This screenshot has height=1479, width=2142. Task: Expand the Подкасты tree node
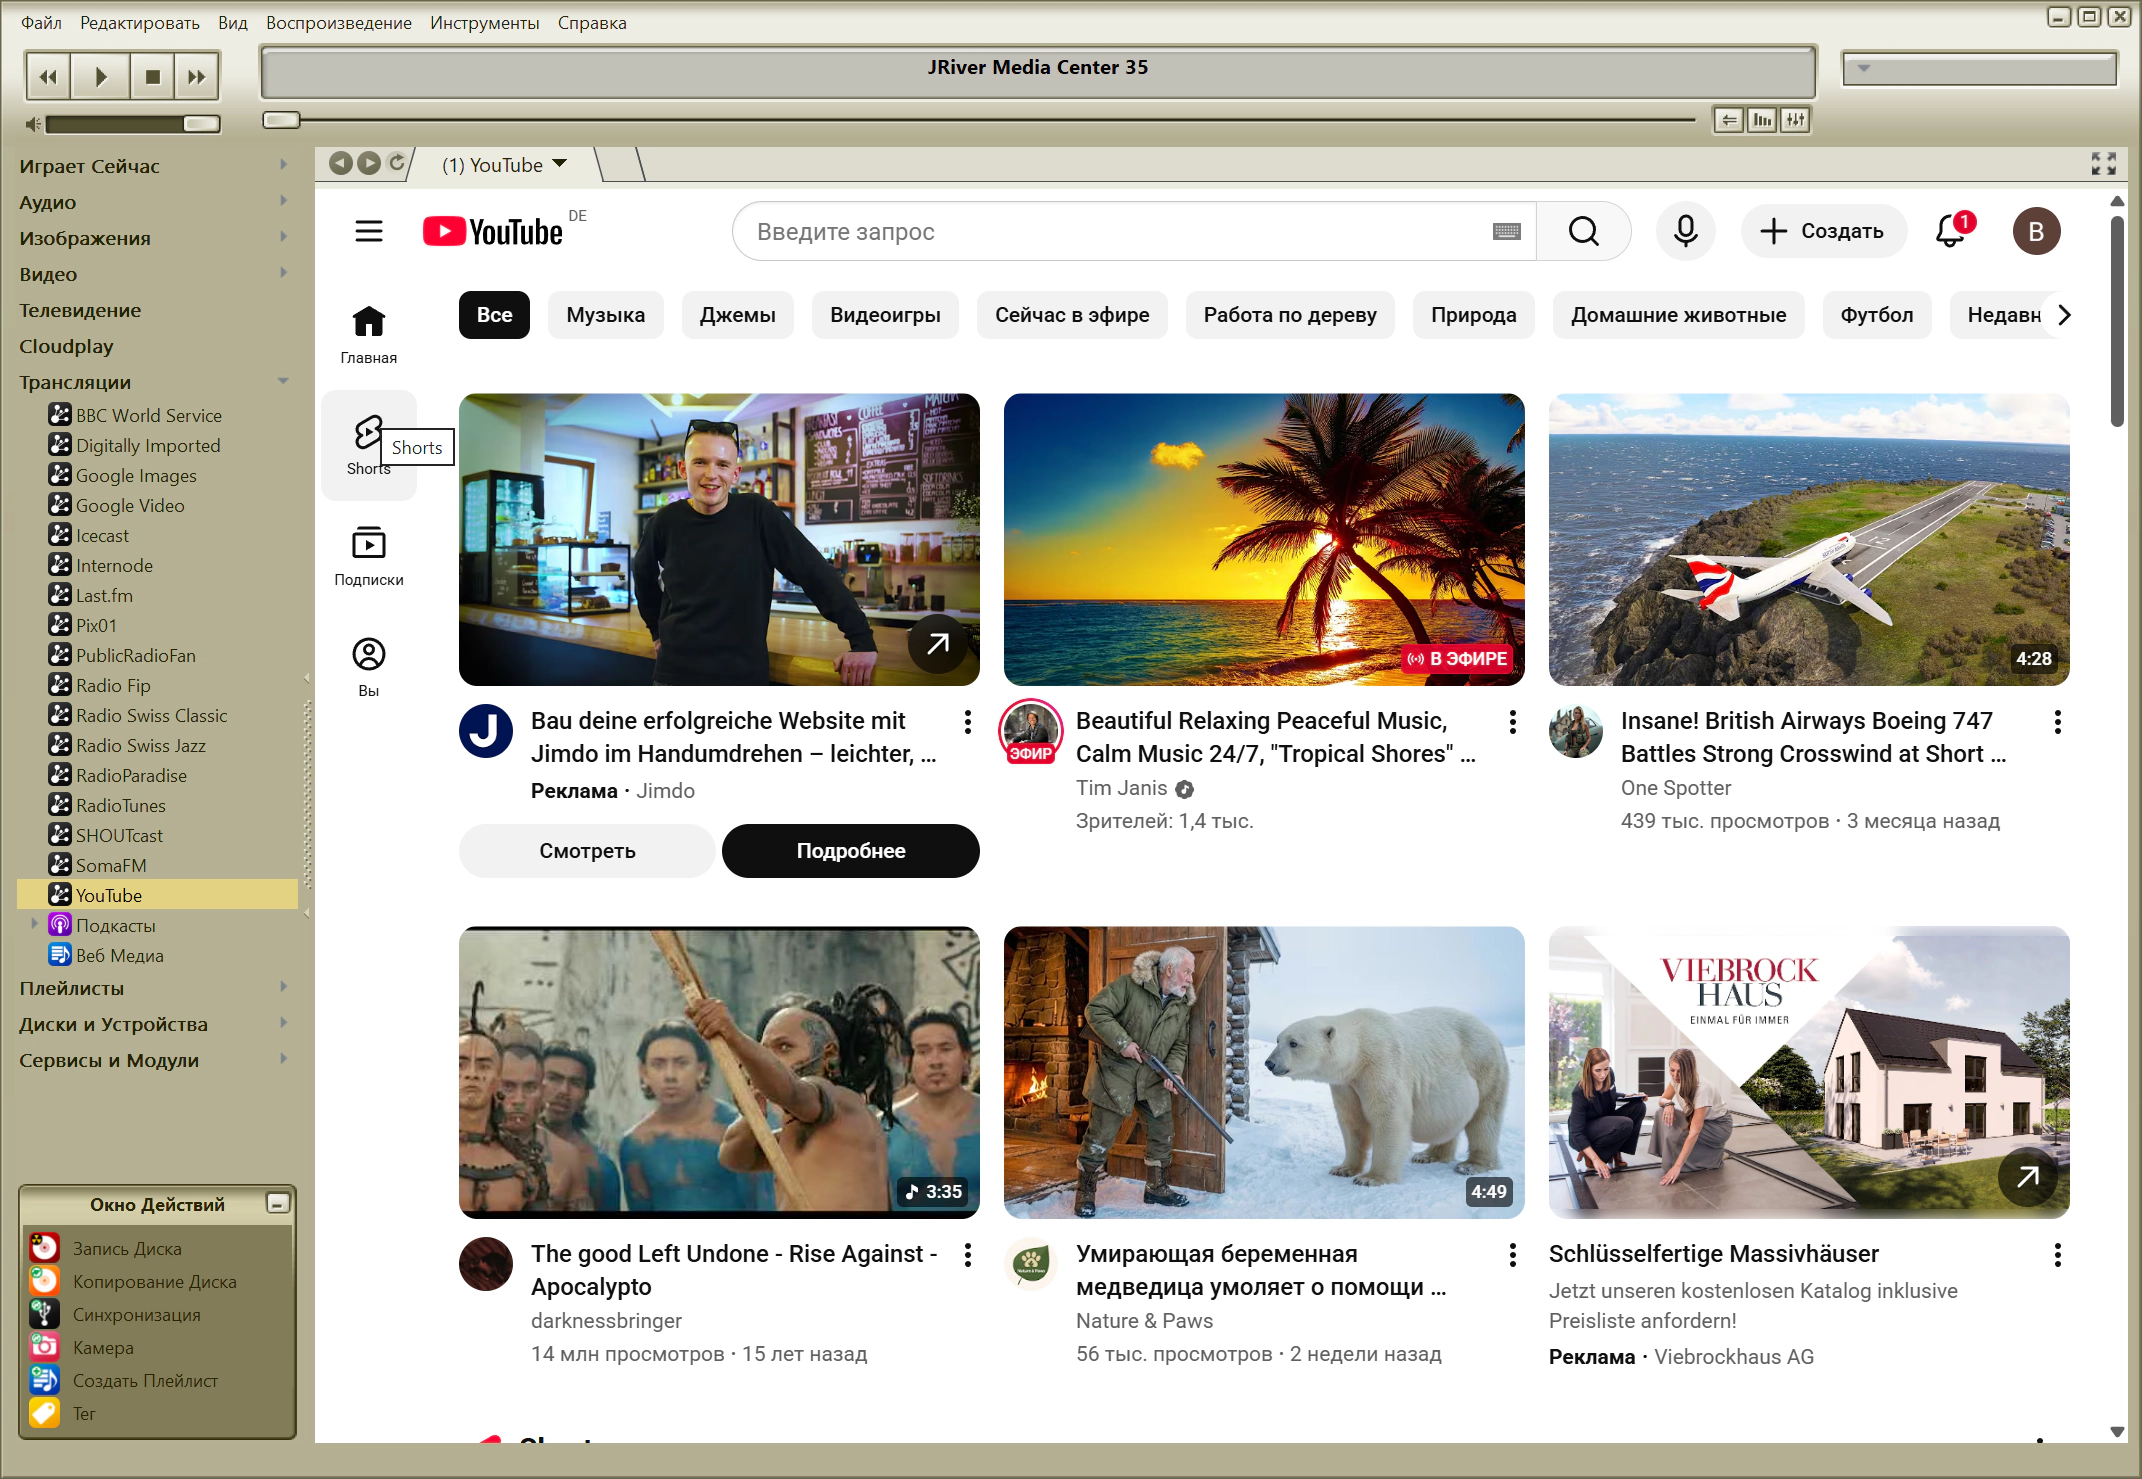34,924
